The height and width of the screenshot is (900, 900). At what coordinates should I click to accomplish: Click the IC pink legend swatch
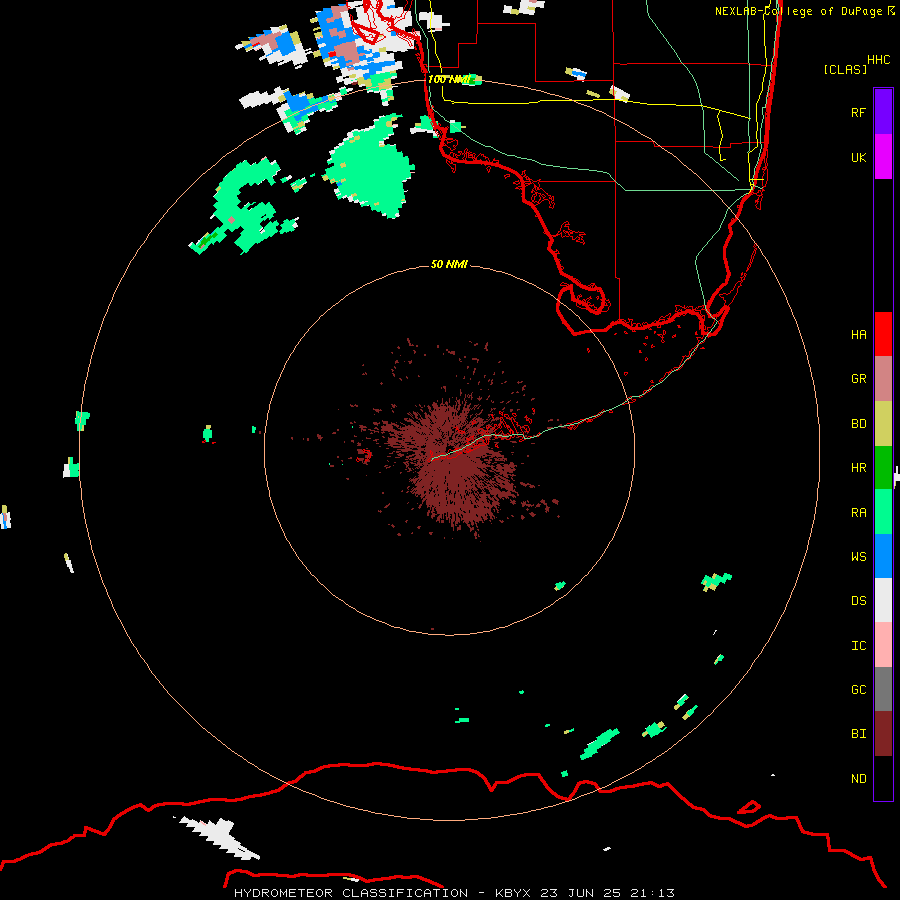883,645
